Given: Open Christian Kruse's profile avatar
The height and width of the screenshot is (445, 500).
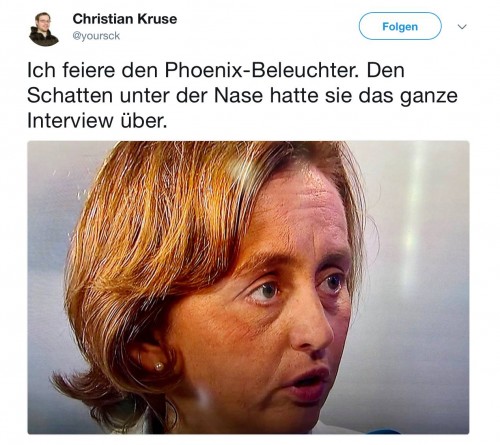Looking at the screenshot, I should (44, 29).
